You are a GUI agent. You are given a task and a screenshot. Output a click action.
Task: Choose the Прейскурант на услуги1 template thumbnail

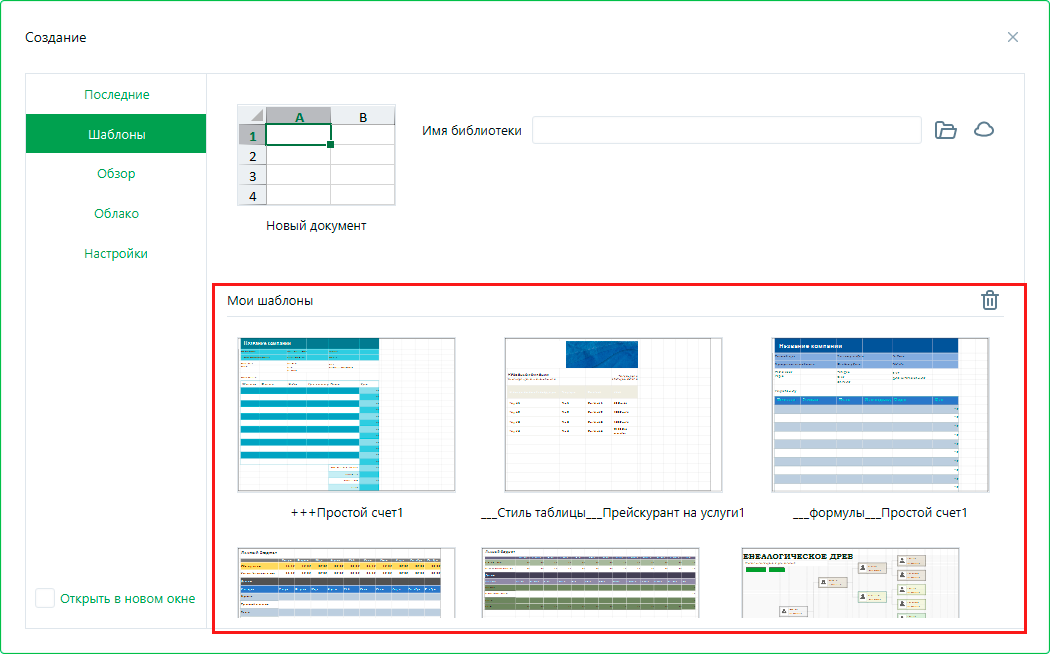613,414
